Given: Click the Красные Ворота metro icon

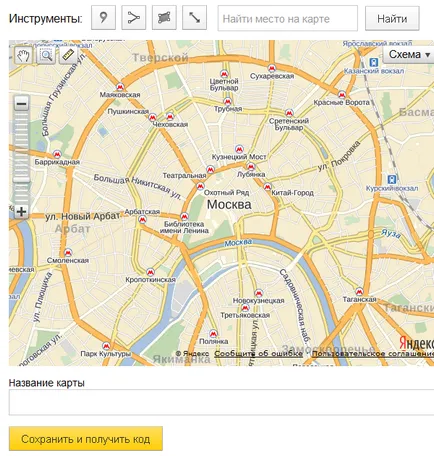Looking at the screenshot, I should click(x=342, y=95).
